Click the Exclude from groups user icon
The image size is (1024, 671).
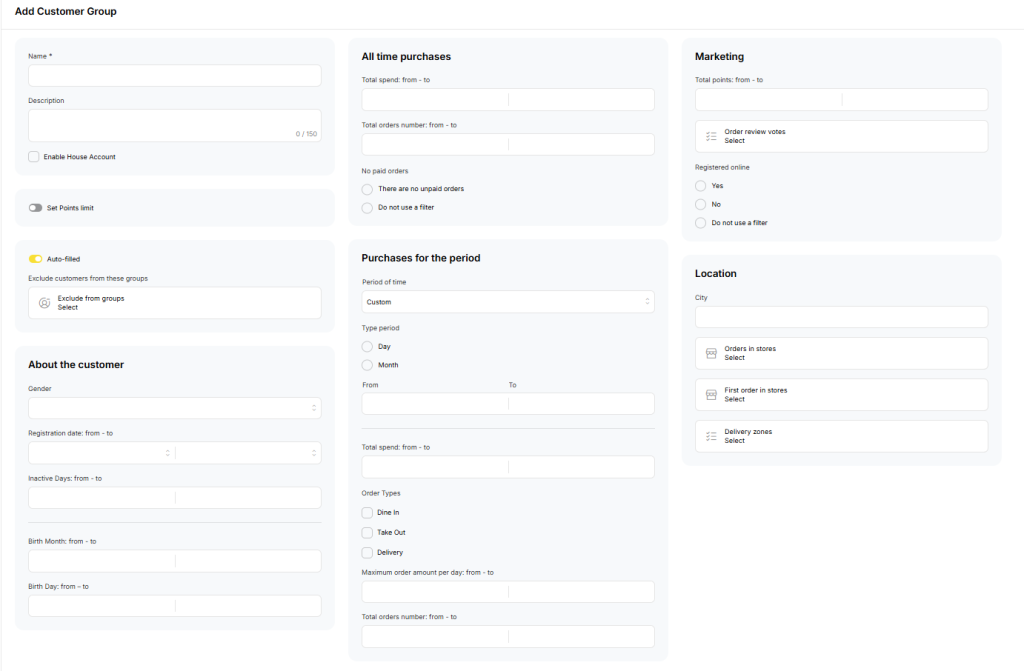(x=44, y=303)
